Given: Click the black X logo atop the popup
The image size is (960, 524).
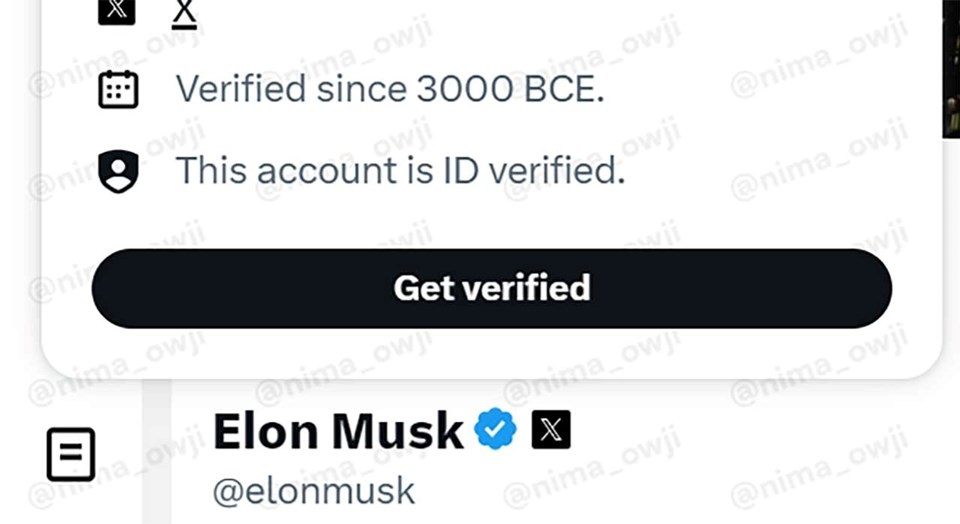Looking at the screenshot, I should point(116,12).
